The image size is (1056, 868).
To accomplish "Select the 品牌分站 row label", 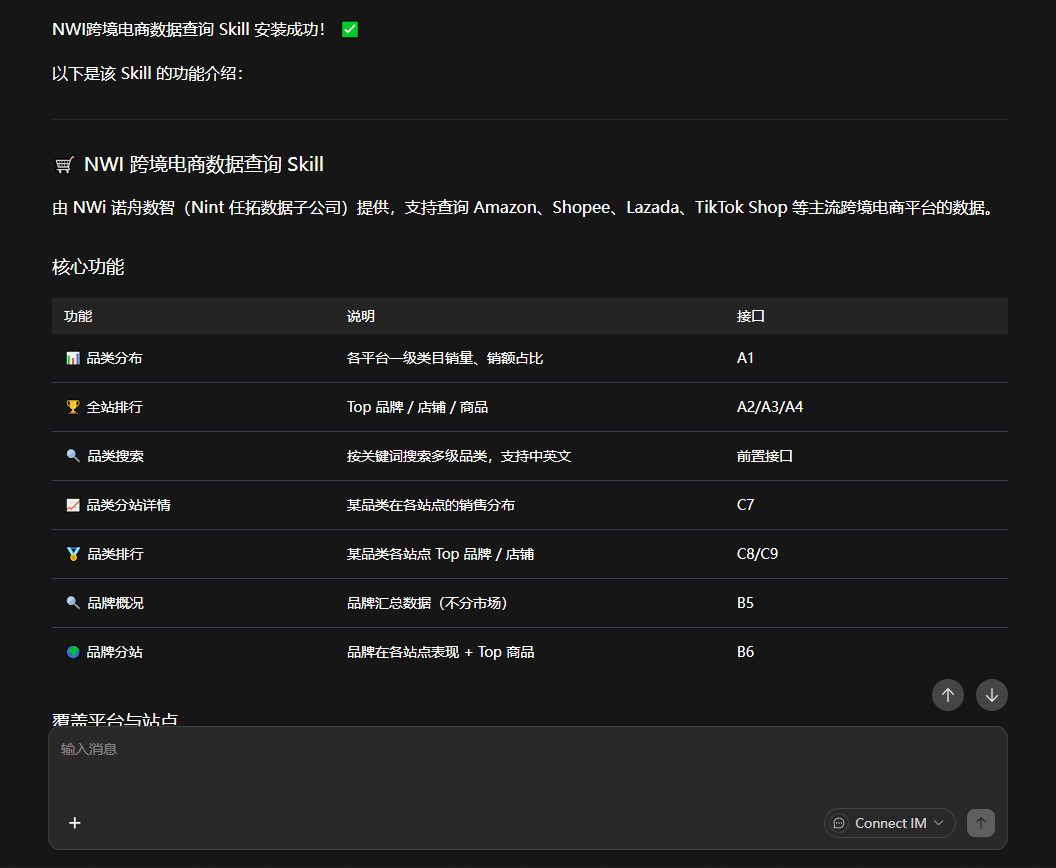I will click(x=114, y=652).
